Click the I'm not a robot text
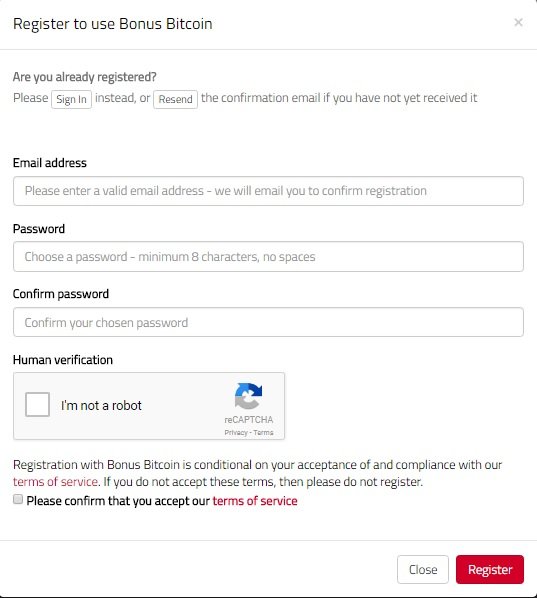 click(101, 405)
